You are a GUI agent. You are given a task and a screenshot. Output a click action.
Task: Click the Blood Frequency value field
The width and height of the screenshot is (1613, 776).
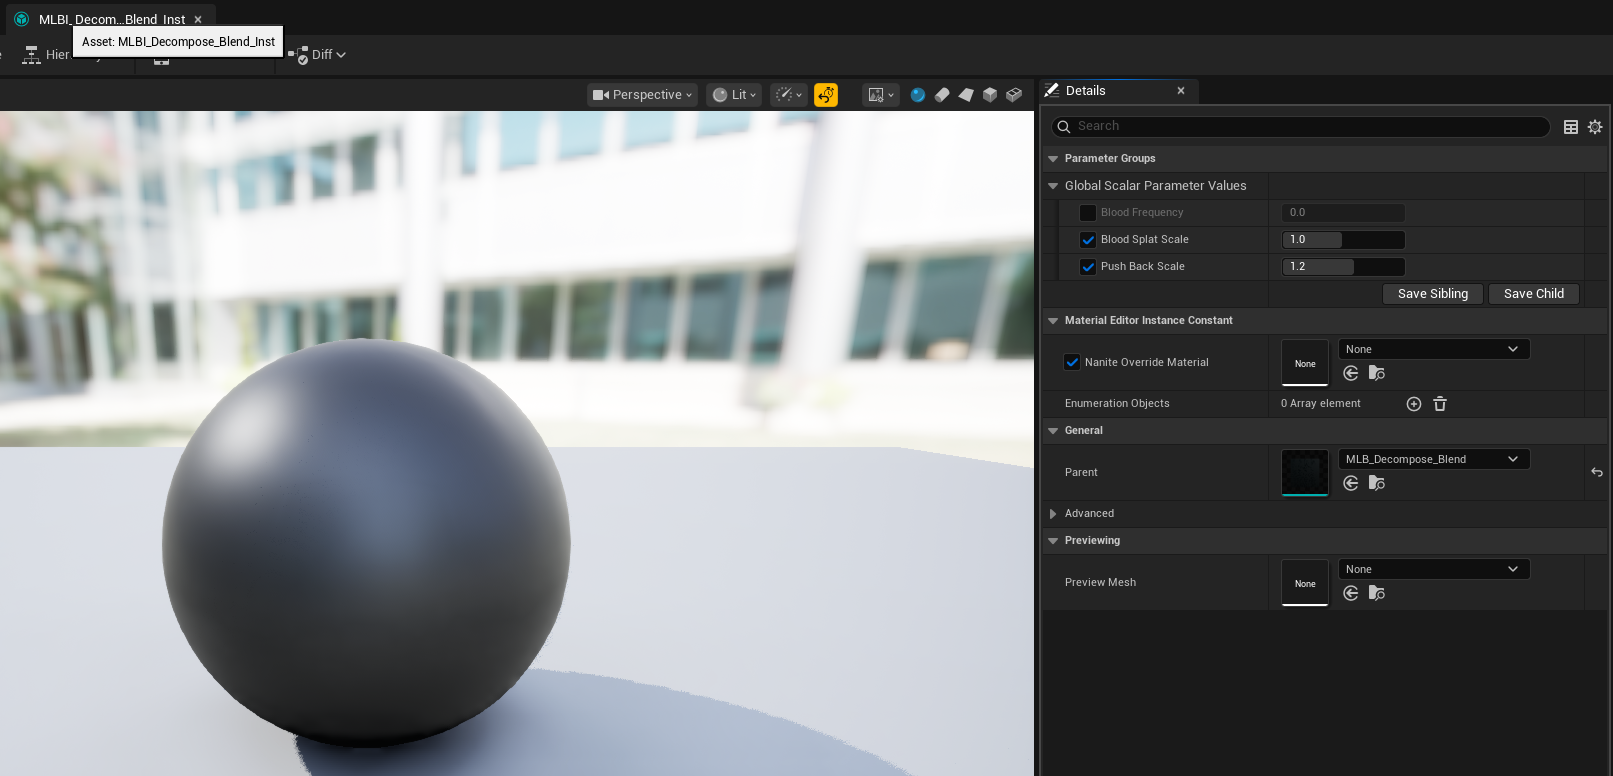1343,213
